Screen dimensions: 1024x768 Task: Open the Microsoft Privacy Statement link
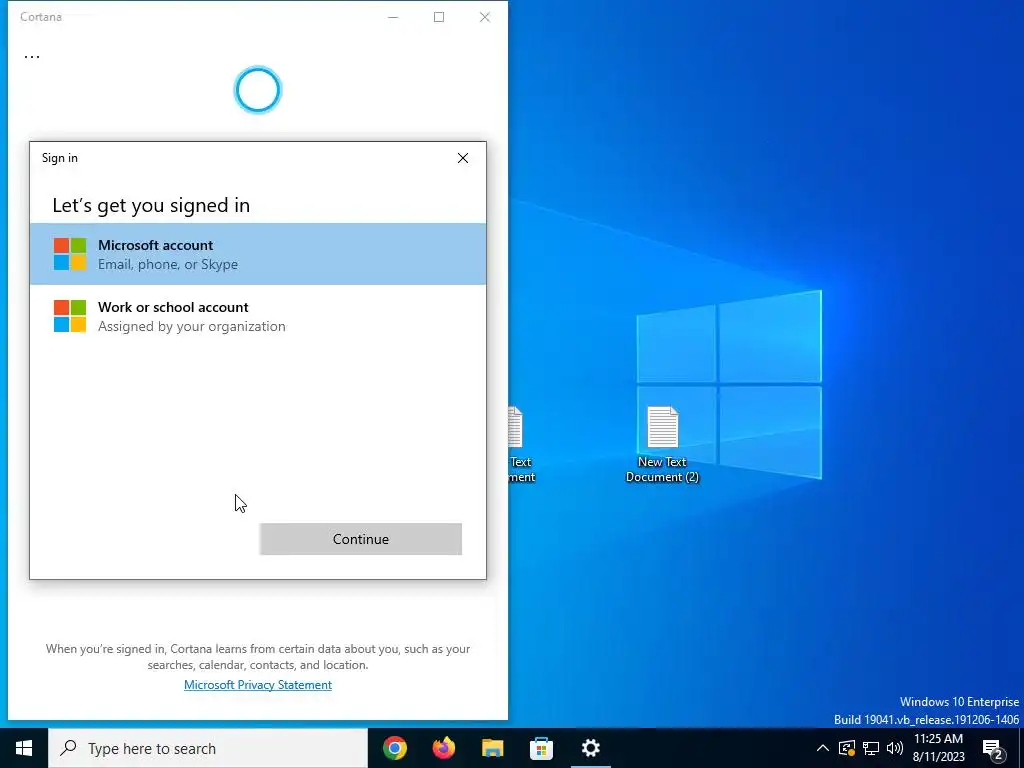pyautogui.click(x=258, y=684)
